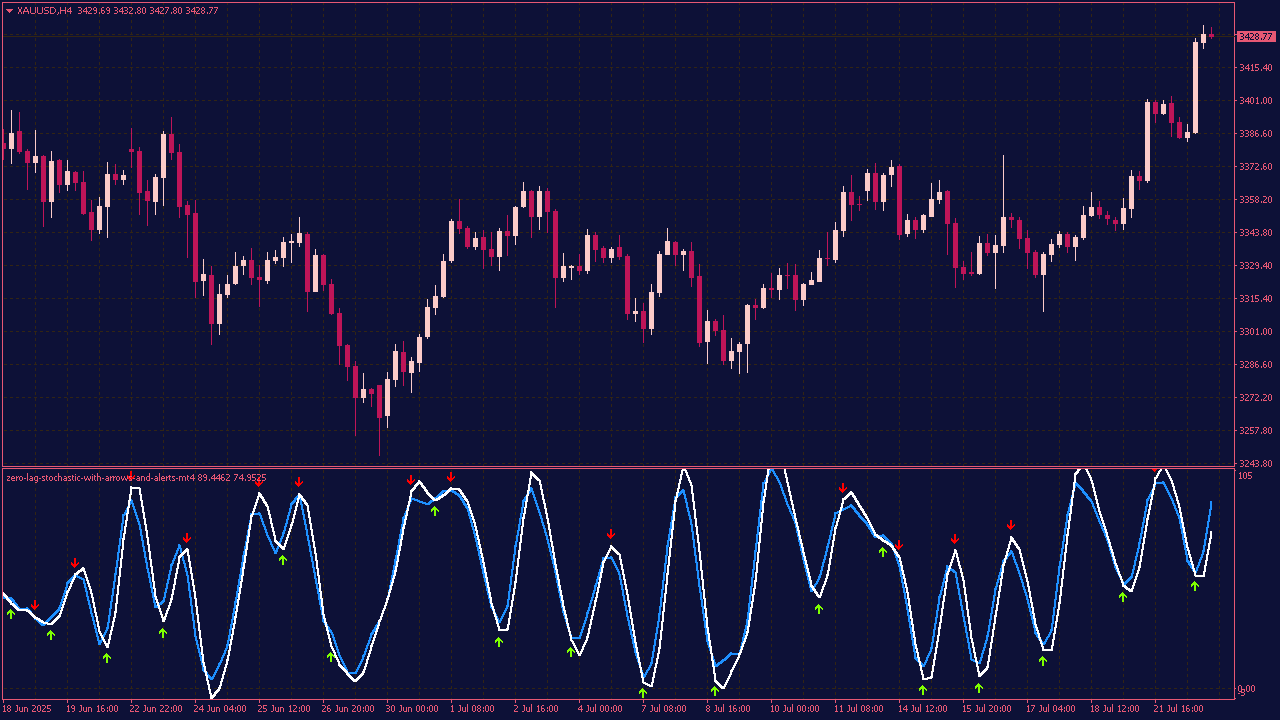Click red down arrow above 1 Jul 08:00
The width and height of the screenshot is (1280, 720).
click(451, 477)
